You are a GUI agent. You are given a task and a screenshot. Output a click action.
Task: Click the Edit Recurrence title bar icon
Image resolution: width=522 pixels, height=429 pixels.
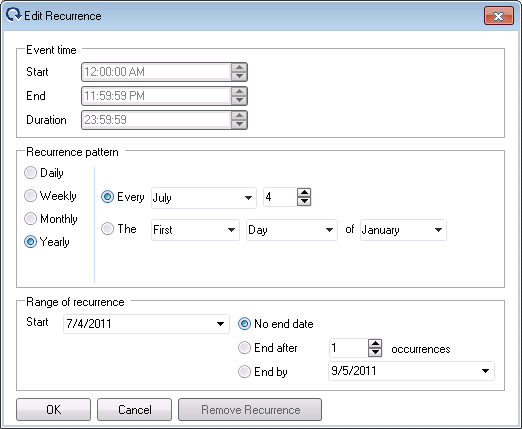[x=14, y=15]
